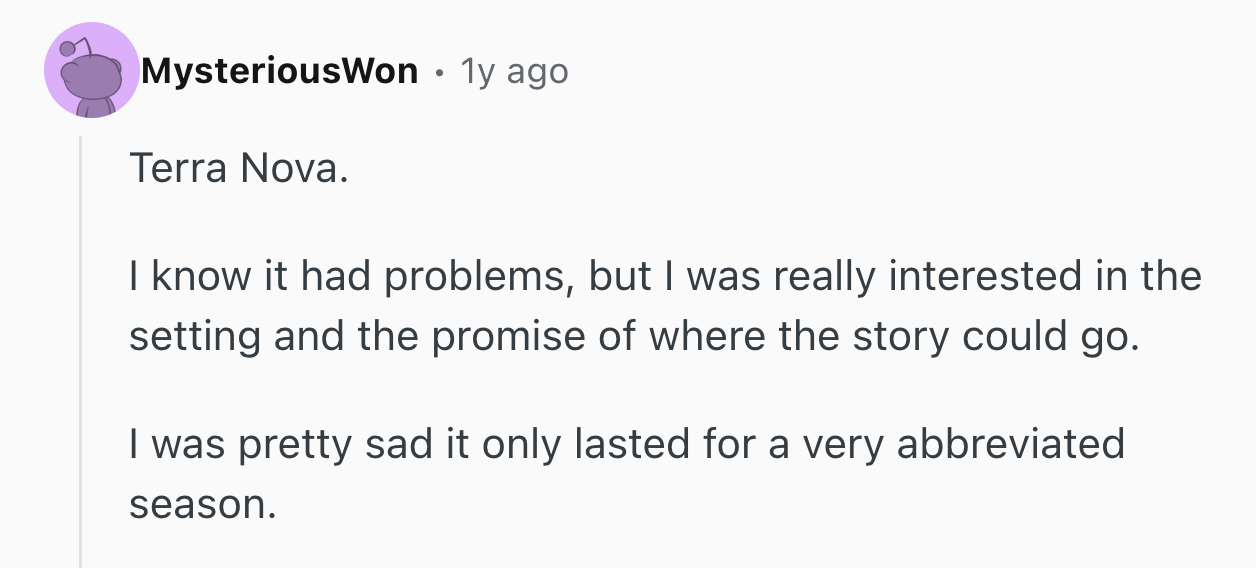This screenshot has width=1256, height=568.
Task: Click the word "season." at the comment's end
Action: click(201, 504)
